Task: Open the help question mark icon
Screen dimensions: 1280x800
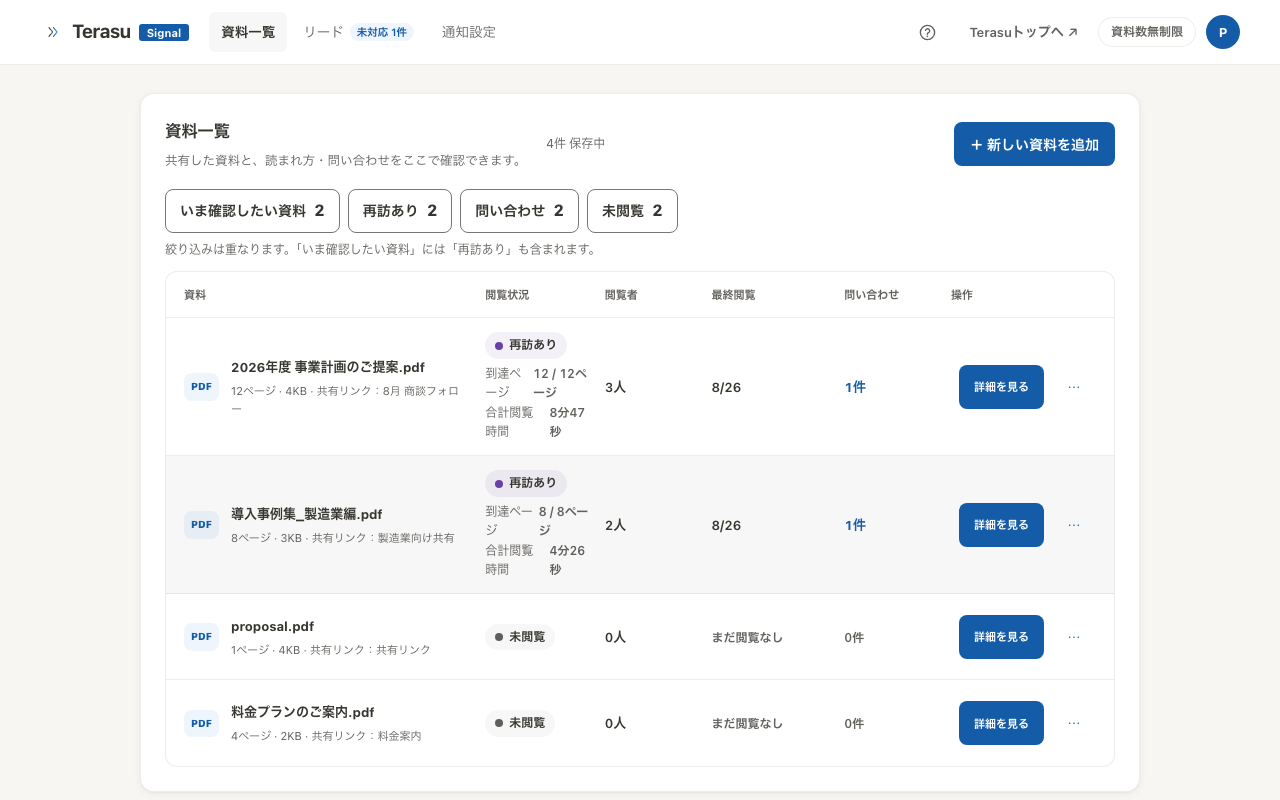Action: pos(927,32)
